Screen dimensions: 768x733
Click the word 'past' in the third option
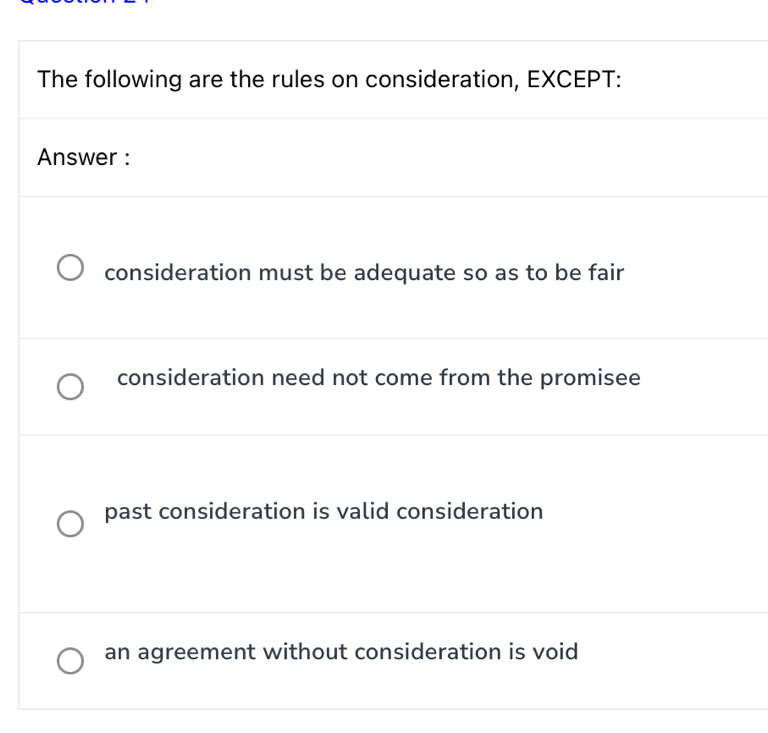coord(127,512)
